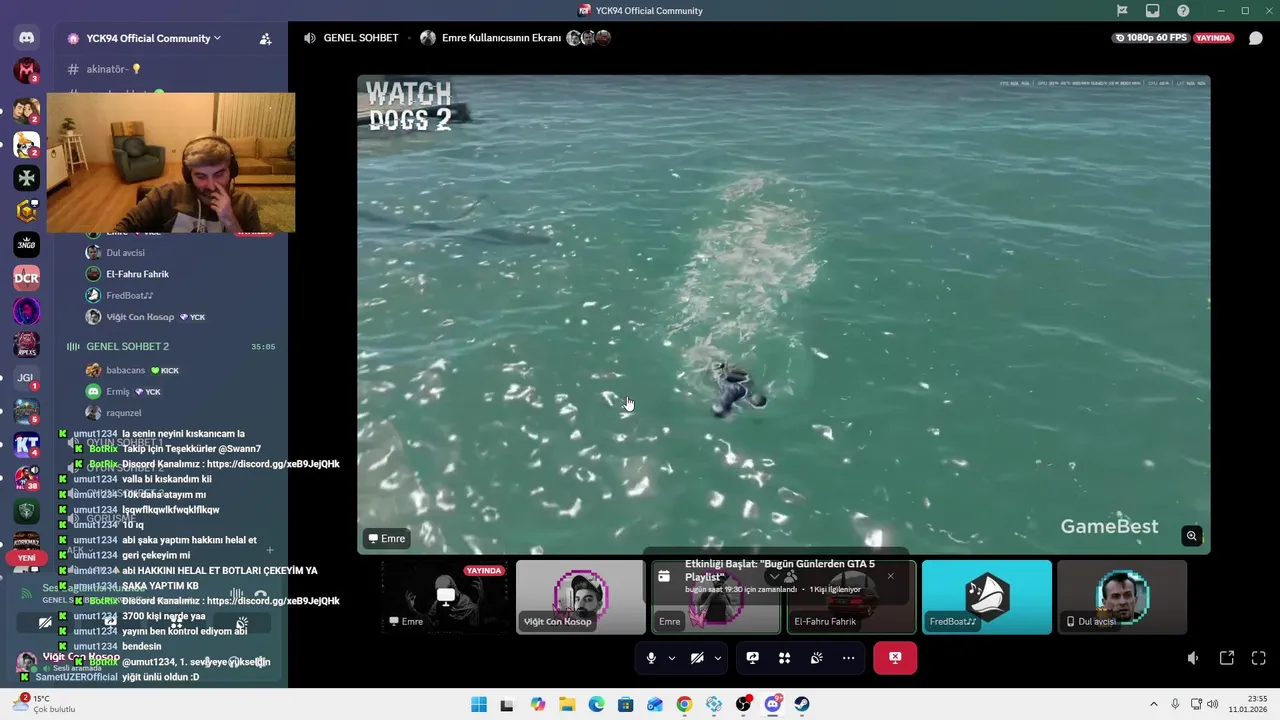Screen dimensions: 1280x720
Task: Select Dul avcisi in the voice member list
Action: pos(125,253)
